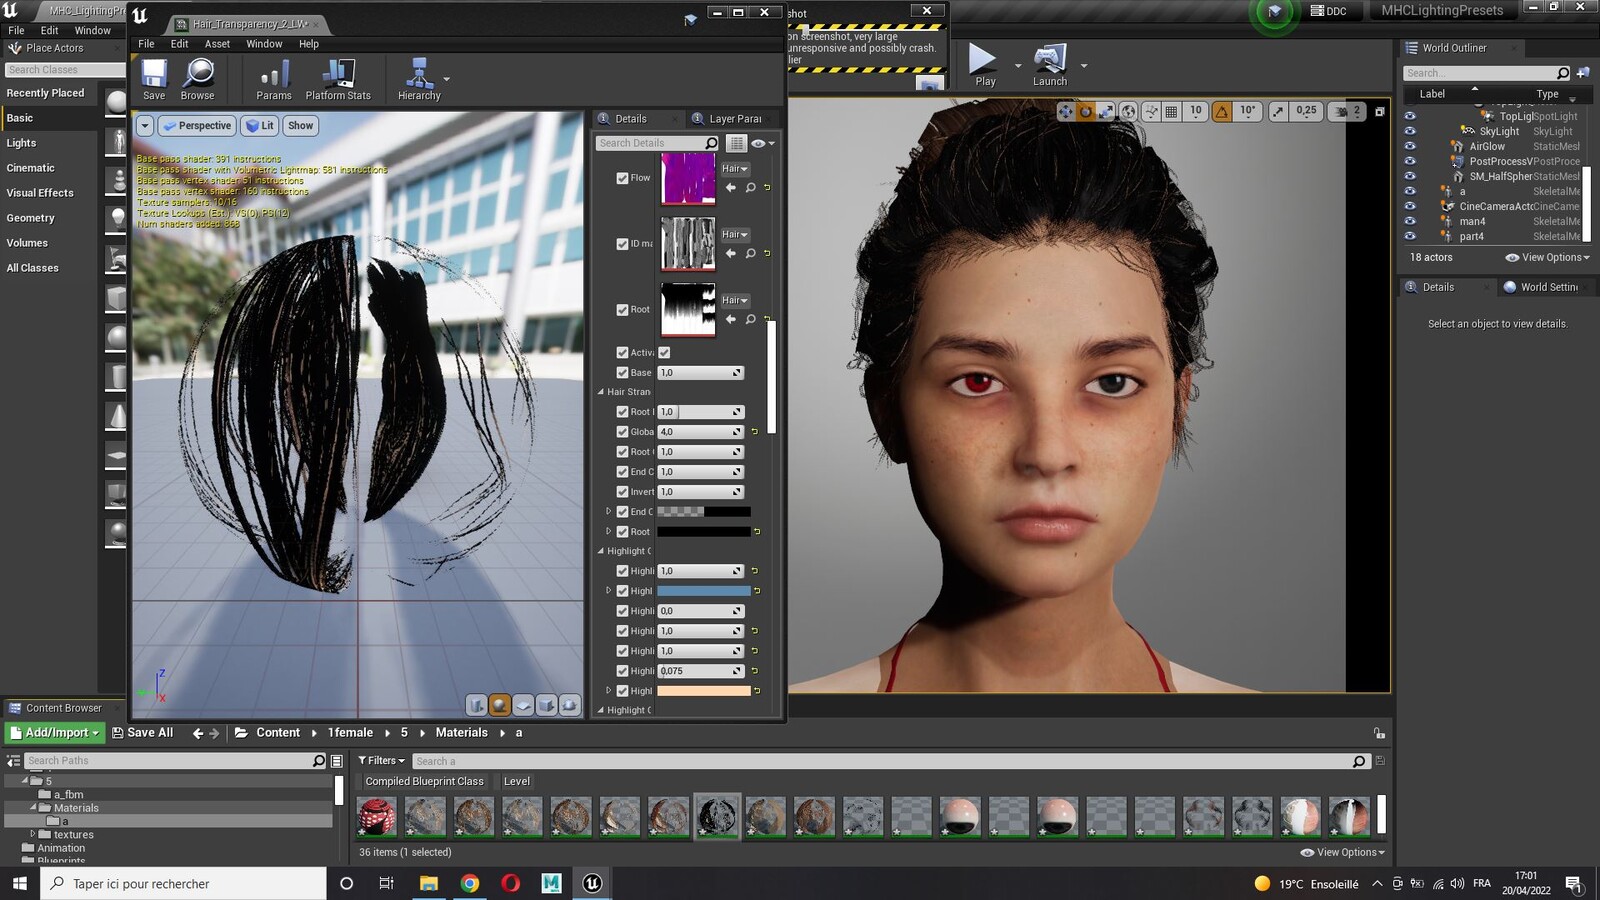
Task: Click the Perspective viewport button
Action: coord(197,126)
